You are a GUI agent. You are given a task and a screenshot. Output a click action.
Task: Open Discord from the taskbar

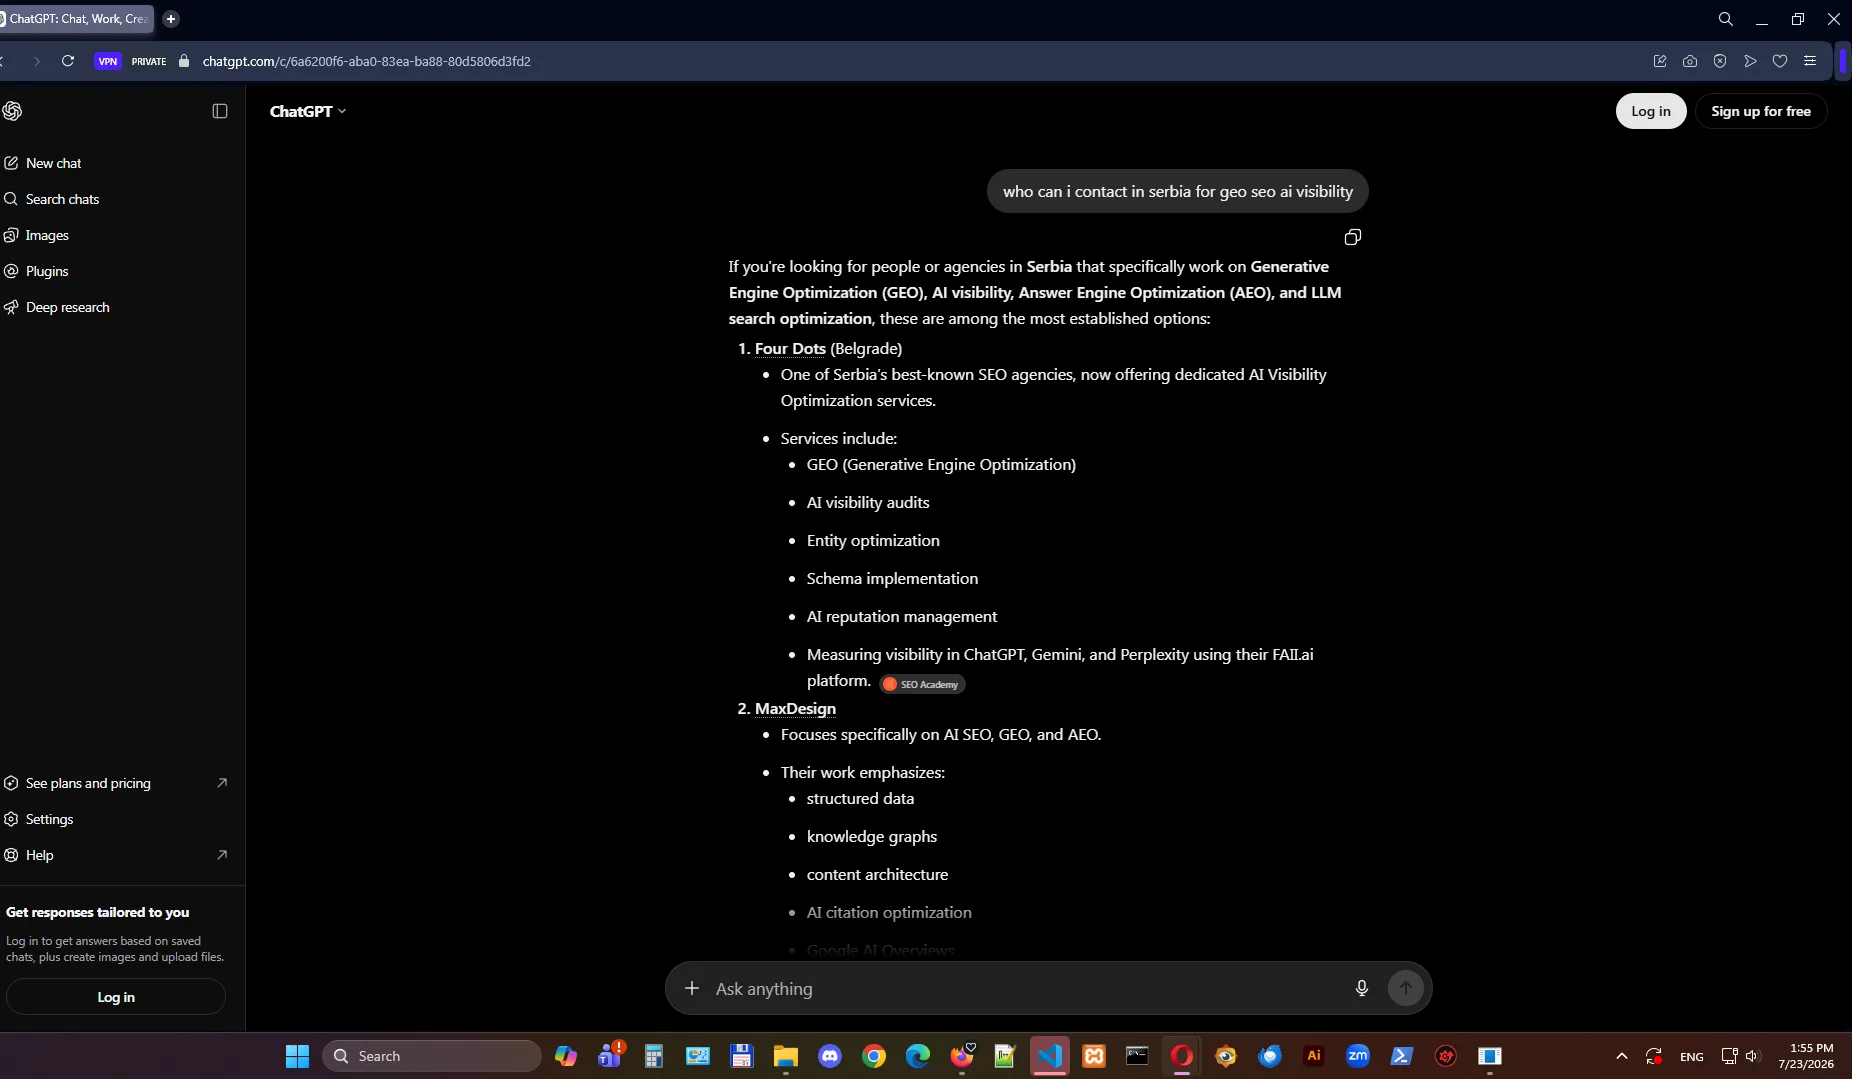click(x=830, y=1056)
